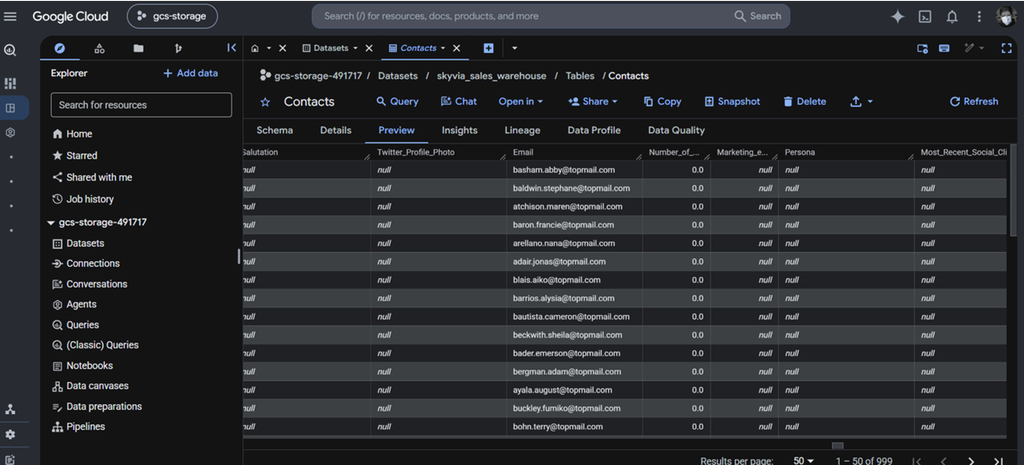This screenshot has width=1024, height=465.
Task: Switch to the Lineage tab
Action: (522, 131)
